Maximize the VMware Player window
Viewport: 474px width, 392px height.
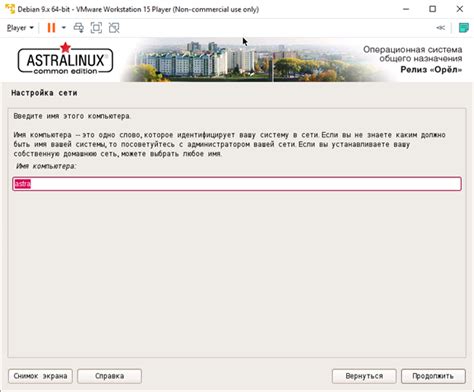pos(432,9)
